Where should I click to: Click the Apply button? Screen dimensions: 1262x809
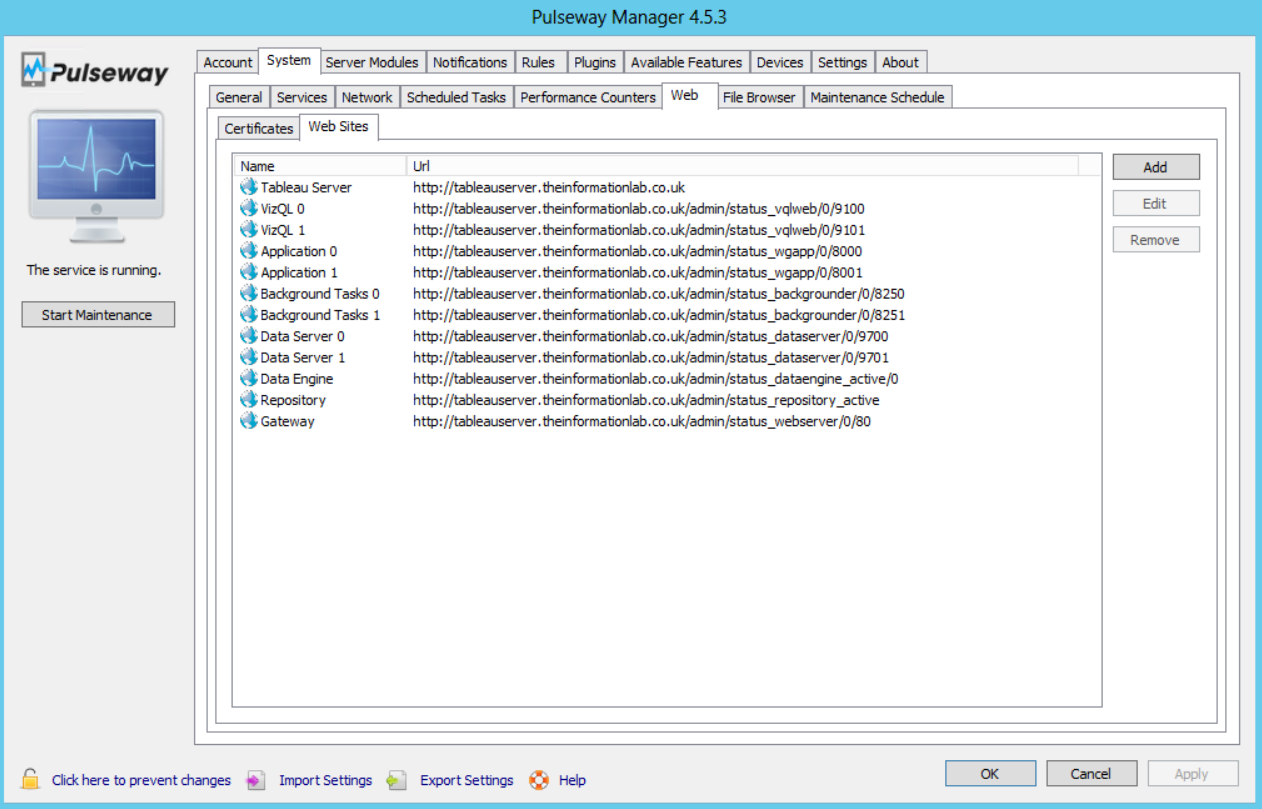pyautogui.click(x=1192, y=773)
